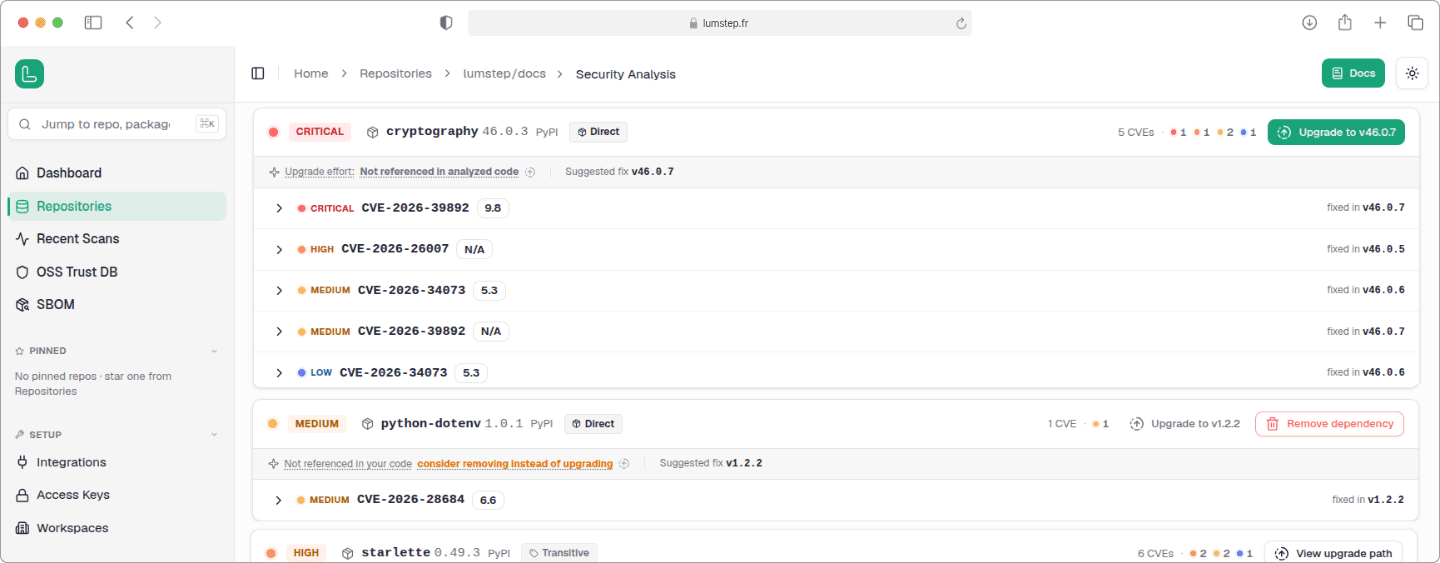
Task: Click View upgrade path button
Action: point(1335,553)
